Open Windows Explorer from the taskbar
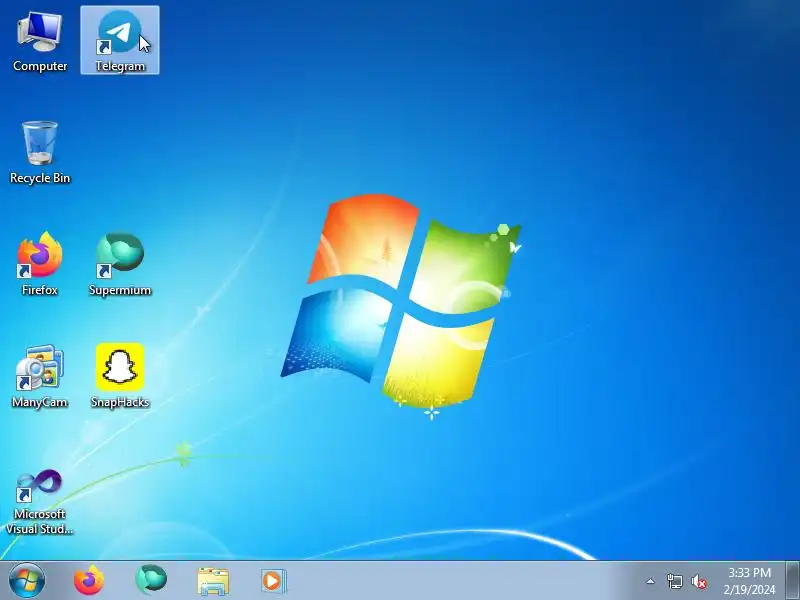The height and width of the screenshot is (600, 800). [x=213, y=581]
